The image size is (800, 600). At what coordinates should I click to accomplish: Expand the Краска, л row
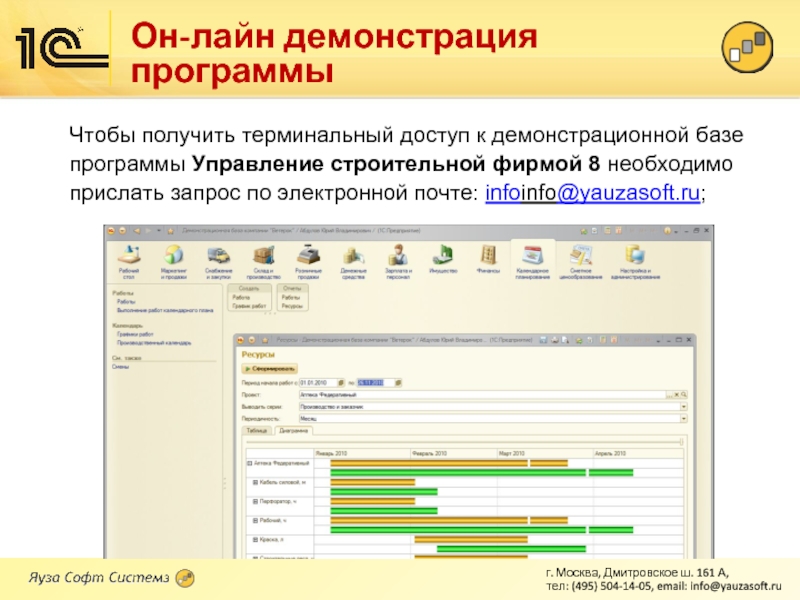click(x=255, y=539)
